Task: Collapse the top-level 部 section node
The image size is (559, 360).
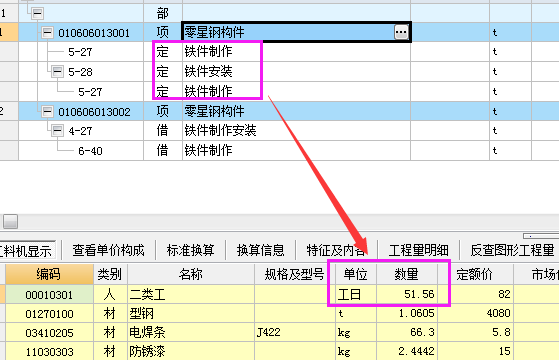Action: [x=37, y=14]
